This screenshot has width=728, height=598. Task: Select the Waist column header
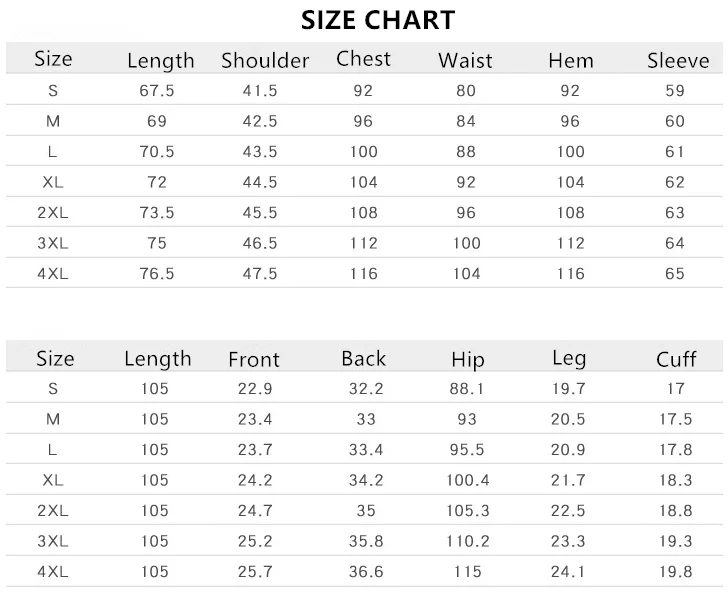[x=465, y=61]
